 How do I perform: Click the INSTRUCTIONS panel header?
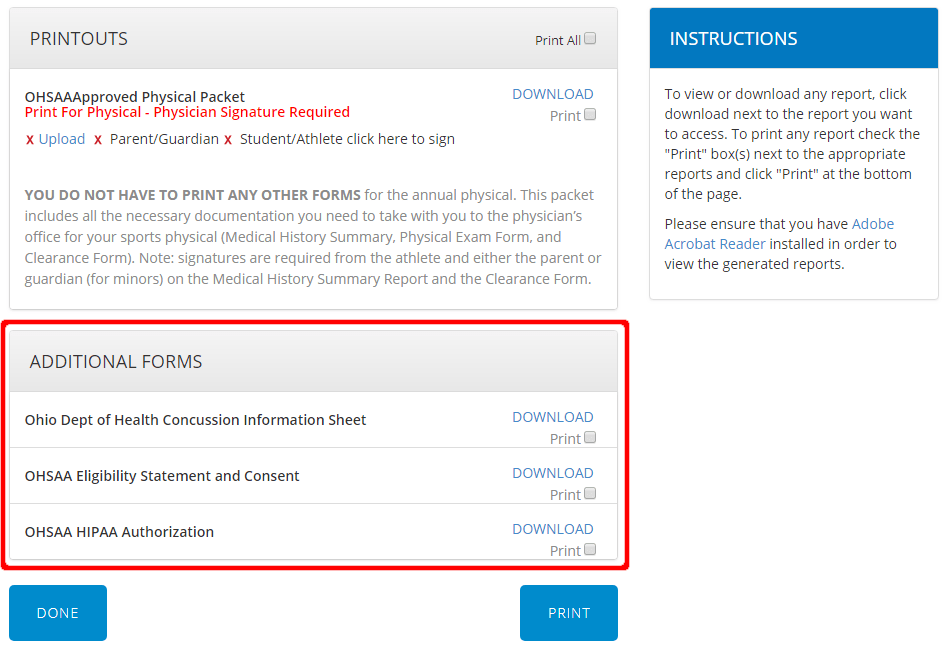click(x=735, y=38)
